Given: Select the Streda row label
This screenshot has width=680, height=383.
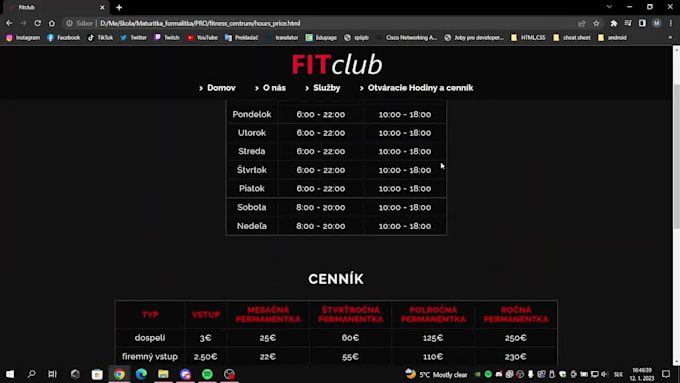Looking at the screenshot, I should click(252, 151).
